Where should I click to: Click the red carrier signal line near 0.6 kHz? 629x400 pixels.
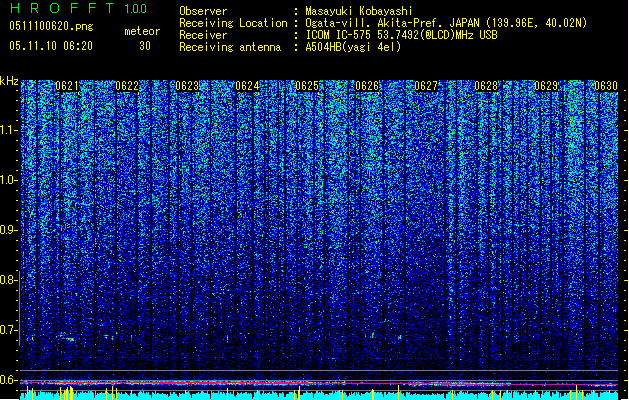319,384
